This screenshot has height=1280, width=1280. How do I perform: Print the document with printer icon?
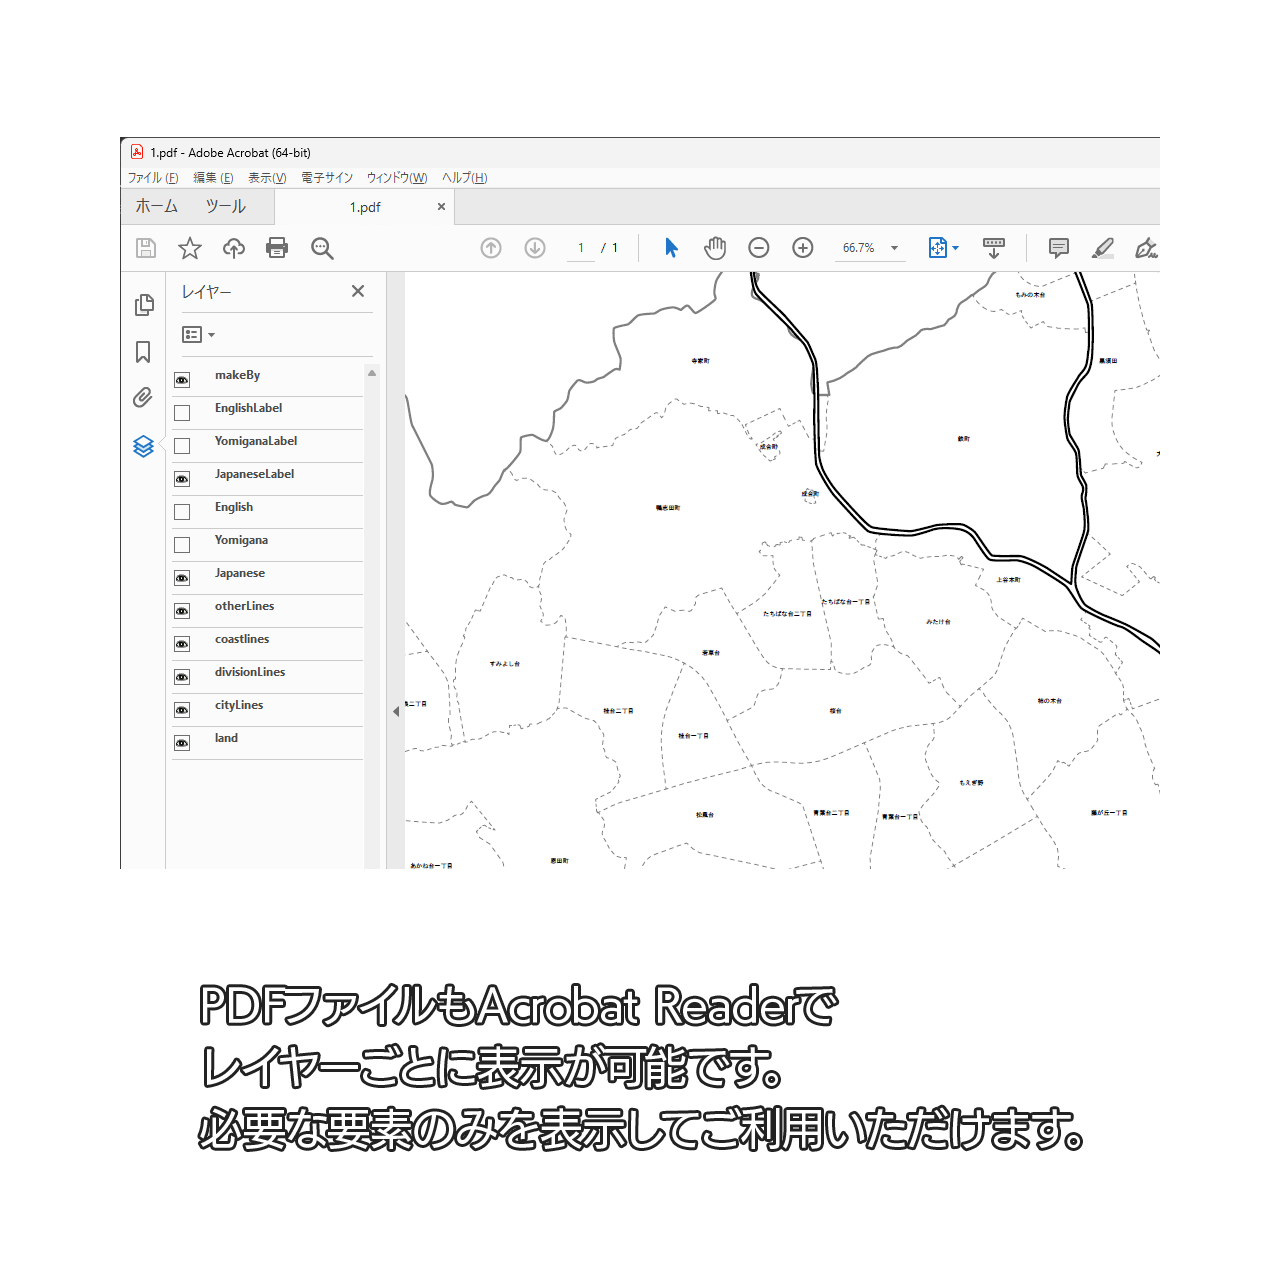[x=277, y=248]
